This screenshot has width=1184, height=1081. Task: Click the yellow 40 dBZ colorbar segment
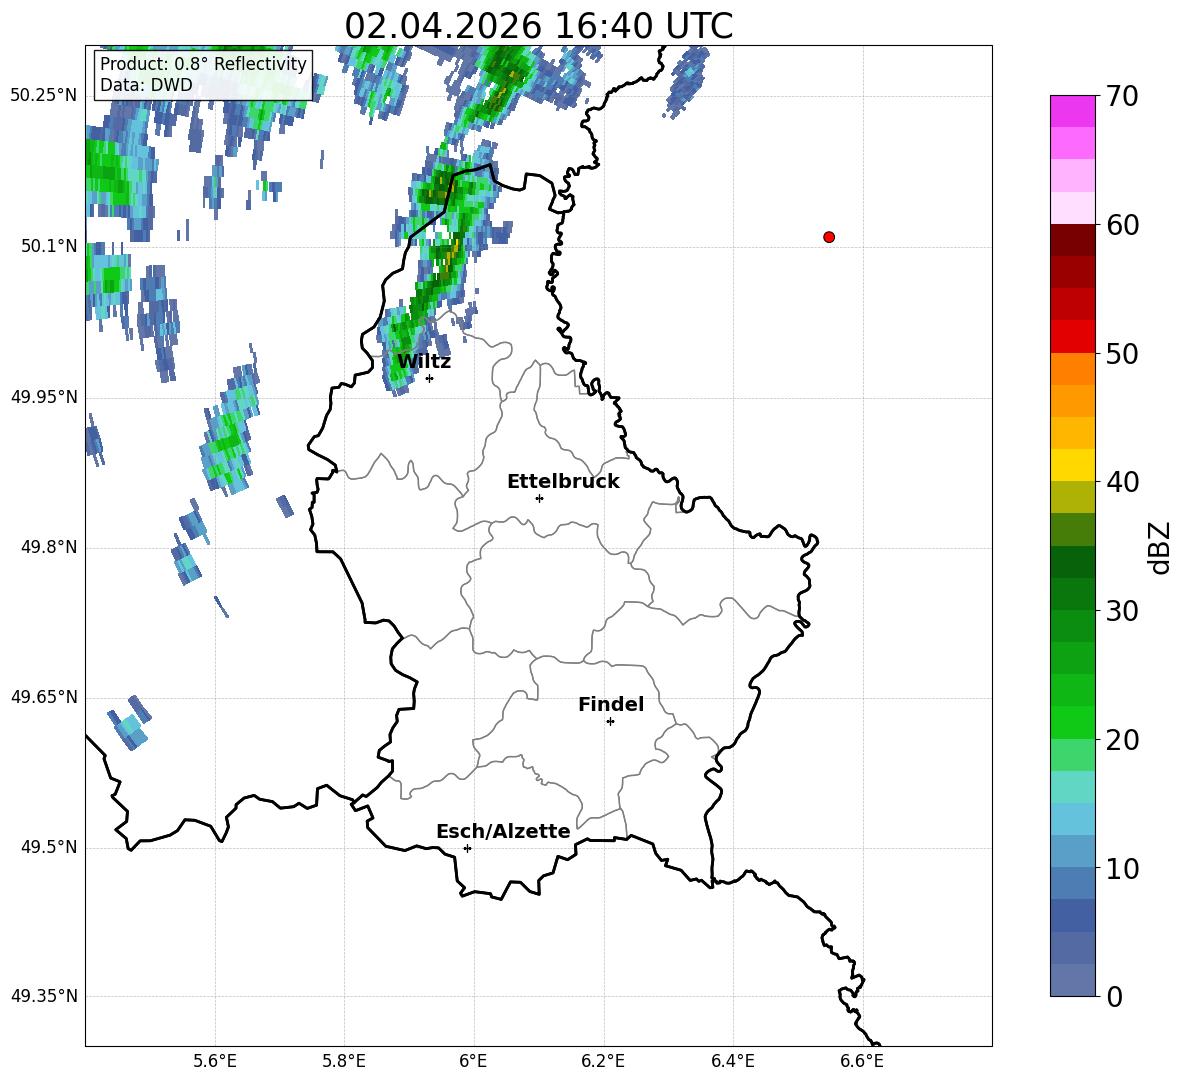[x=1072, y=465]
